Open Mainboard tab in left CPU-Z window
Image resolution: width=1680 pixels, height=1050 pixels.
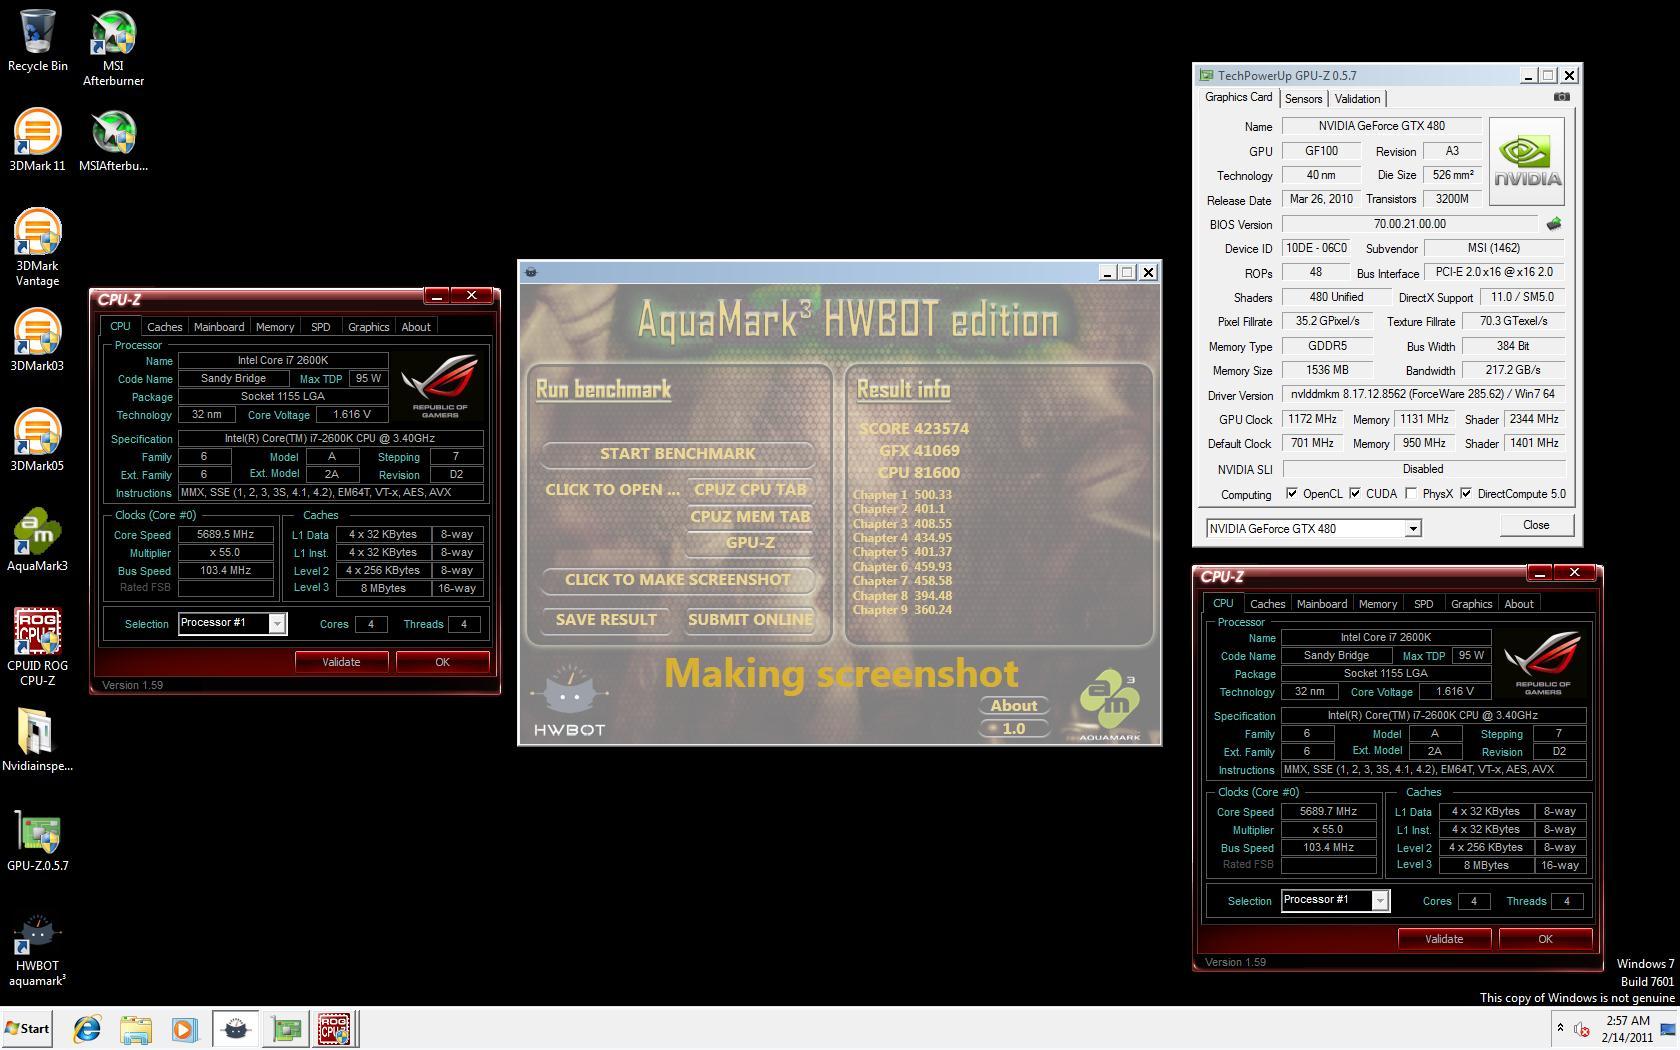219,327
